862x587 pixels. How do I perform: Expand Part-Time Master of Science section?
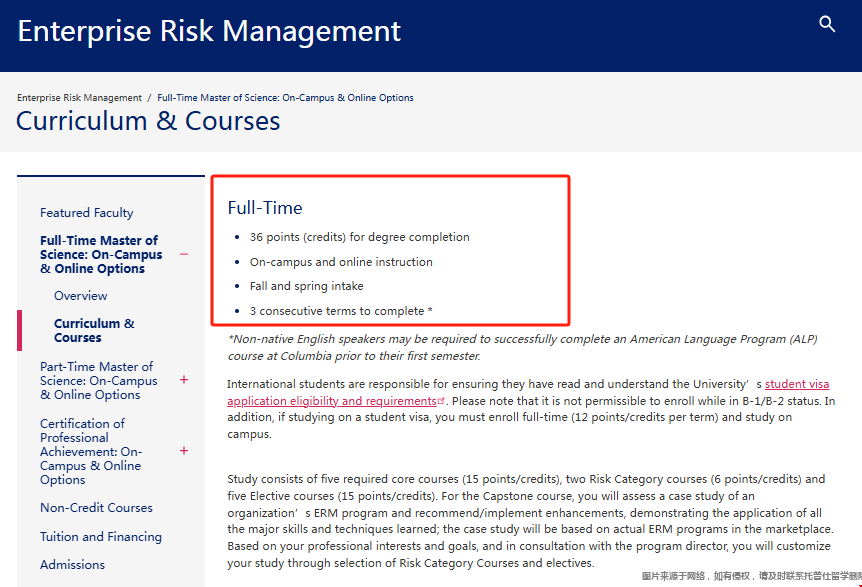pyautogui.click(x=184, y=380)
